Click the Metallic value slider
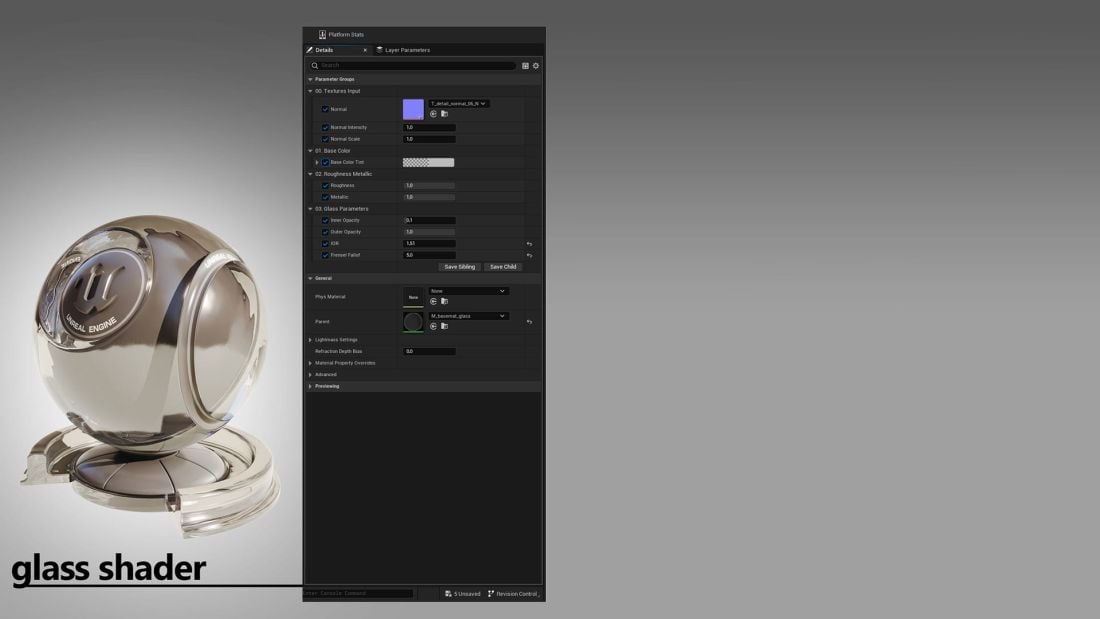The width and height of the screenshot is (1100, 619). point(429,197)
